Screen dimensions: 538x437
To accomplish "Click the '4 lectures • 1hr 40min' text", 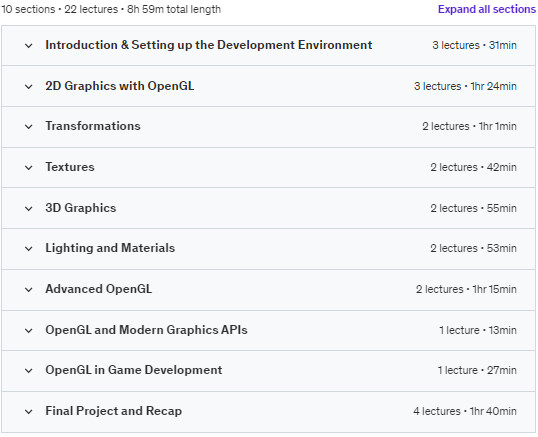I will (x=465, y=411).
